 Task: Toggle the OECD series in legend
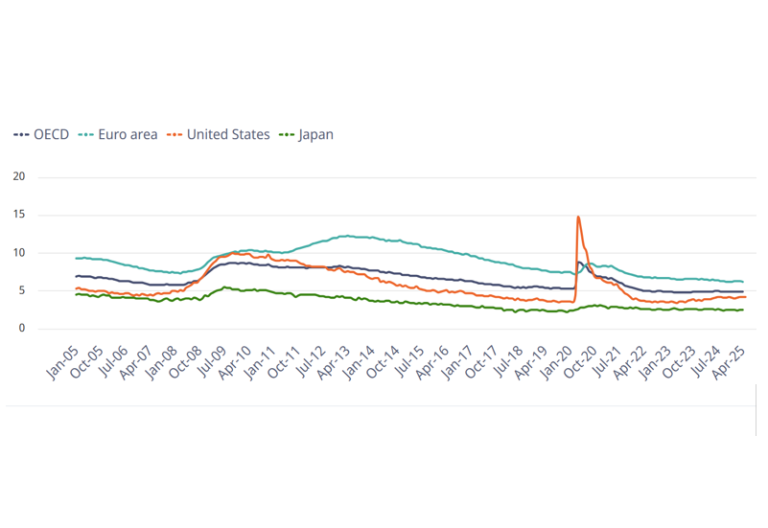(50, 135)
